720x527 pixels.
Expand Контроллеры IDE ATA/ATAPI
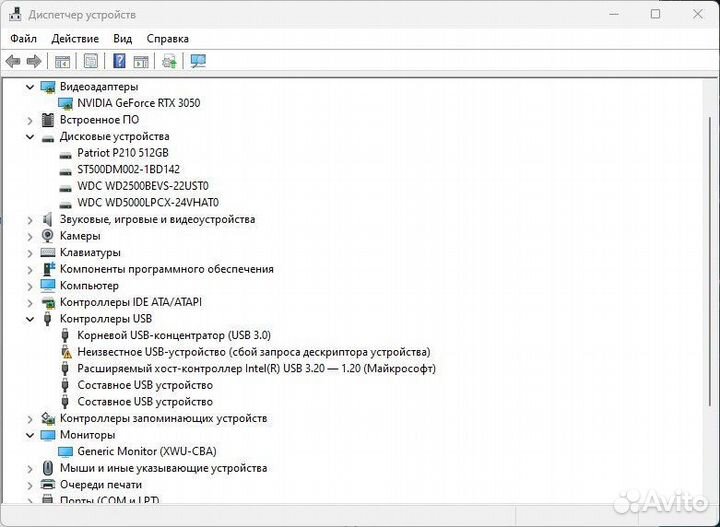30,303
